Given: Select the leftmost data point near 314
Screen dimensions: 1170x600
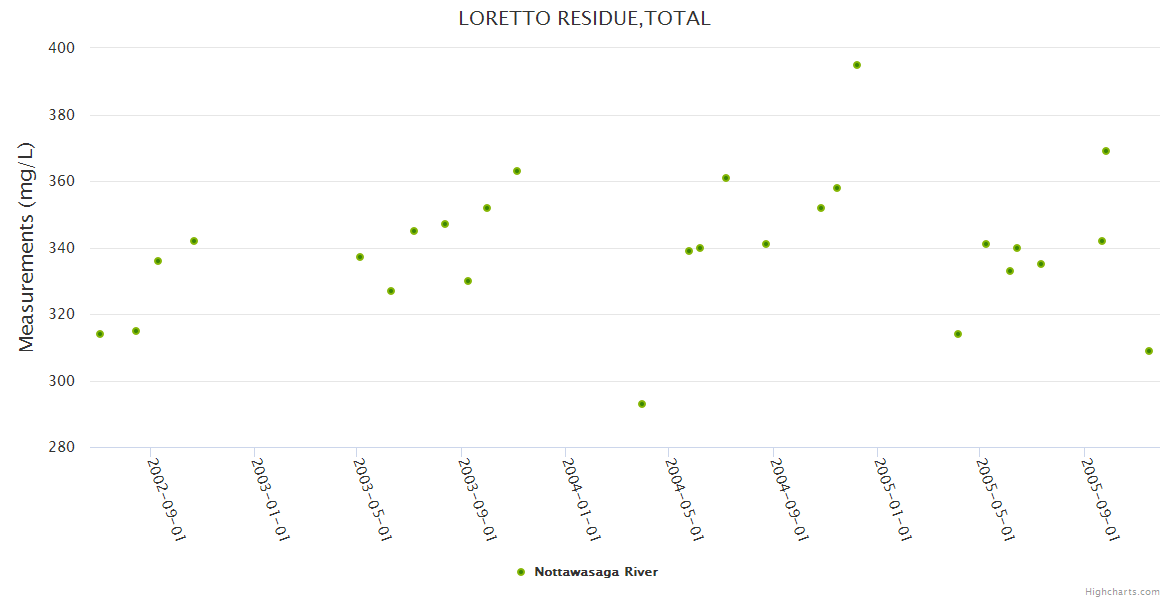Looking at the screenshot, I should (100, 334).
